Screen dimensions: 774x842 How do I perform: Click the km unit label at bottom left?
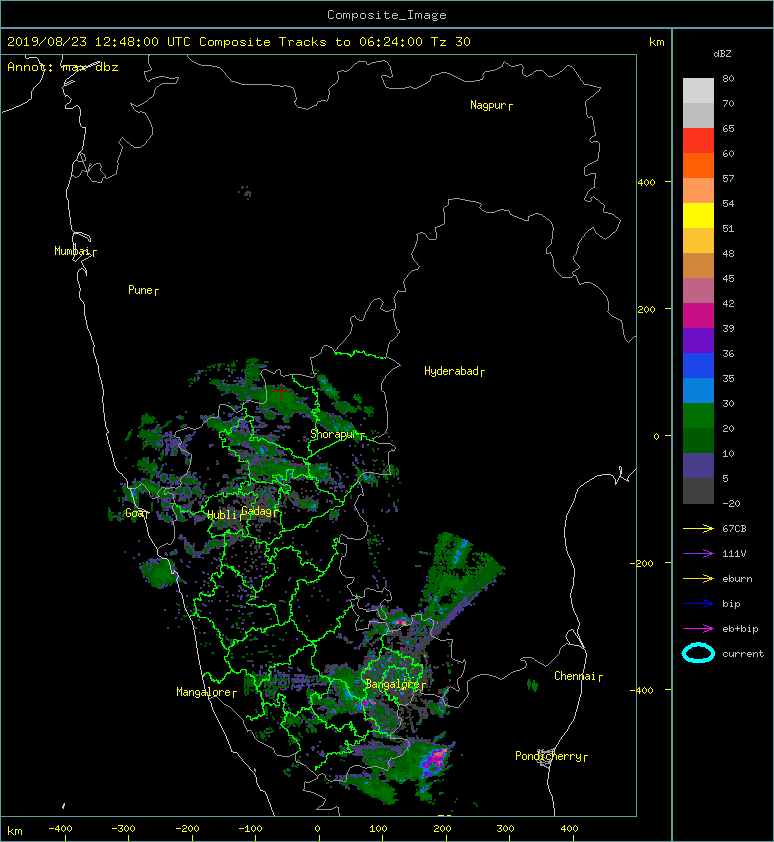[15, 831]
